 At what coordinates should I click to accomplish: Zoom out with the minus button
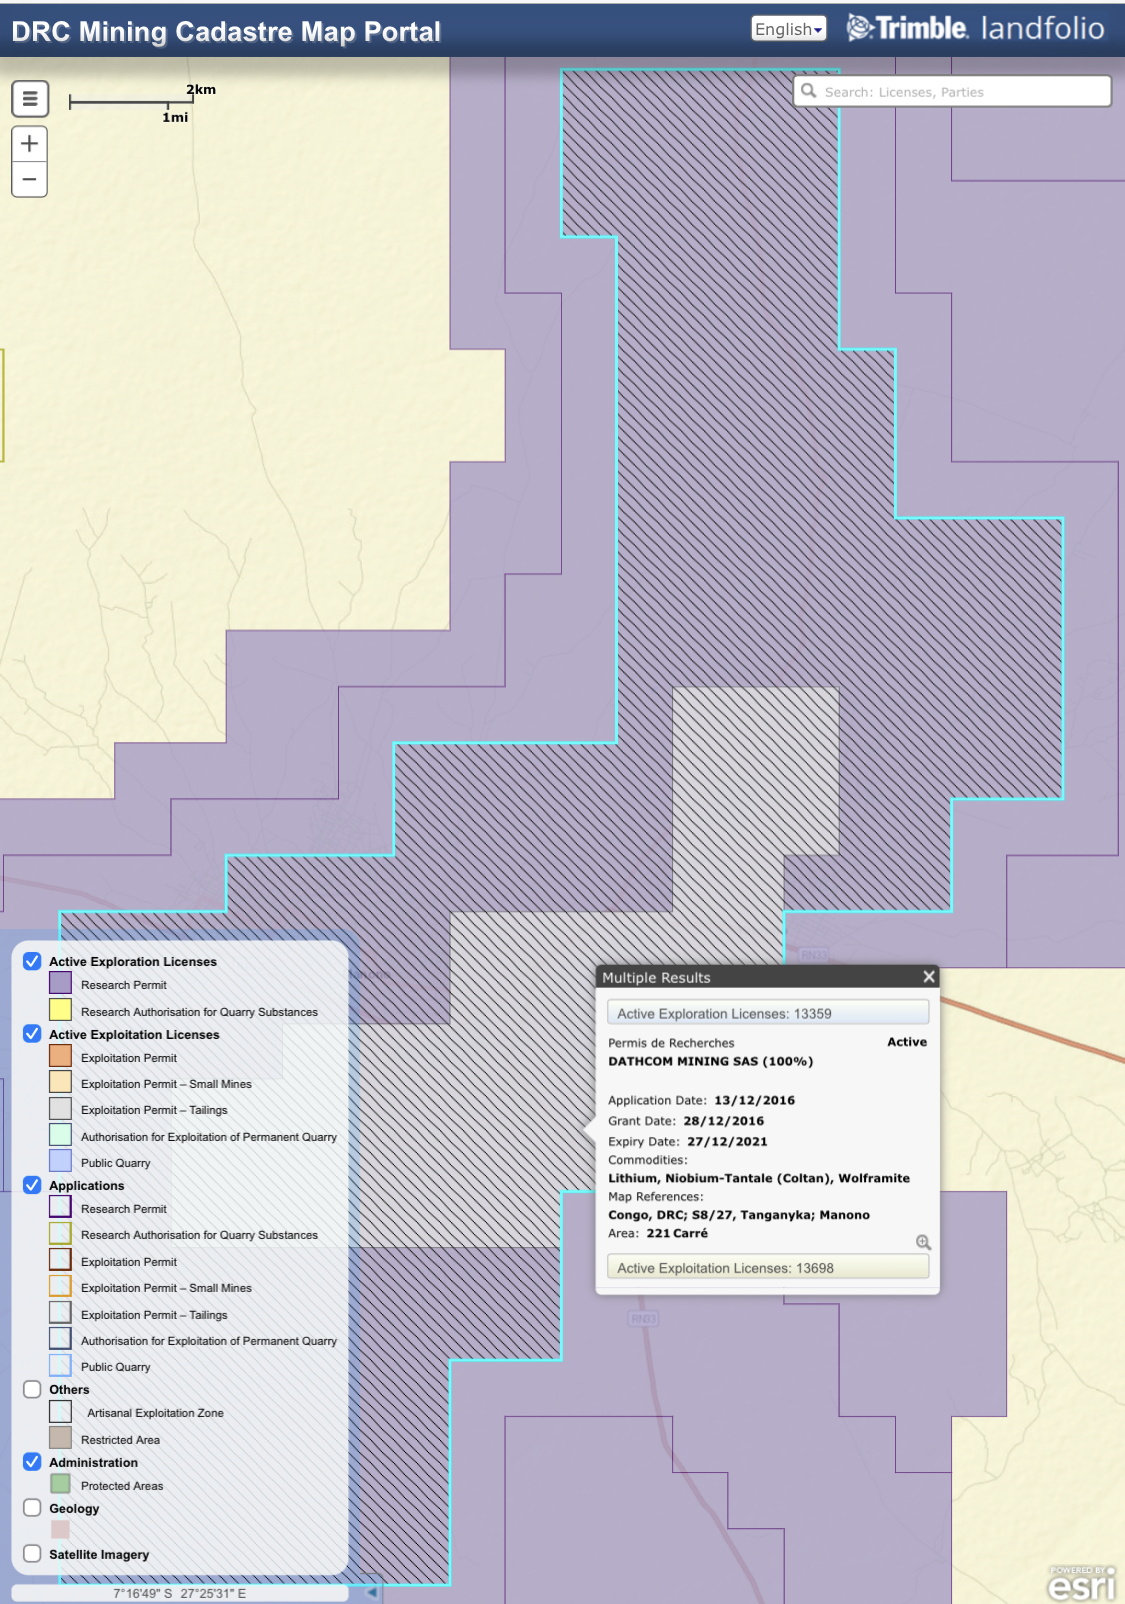click(x=30, y=180)
